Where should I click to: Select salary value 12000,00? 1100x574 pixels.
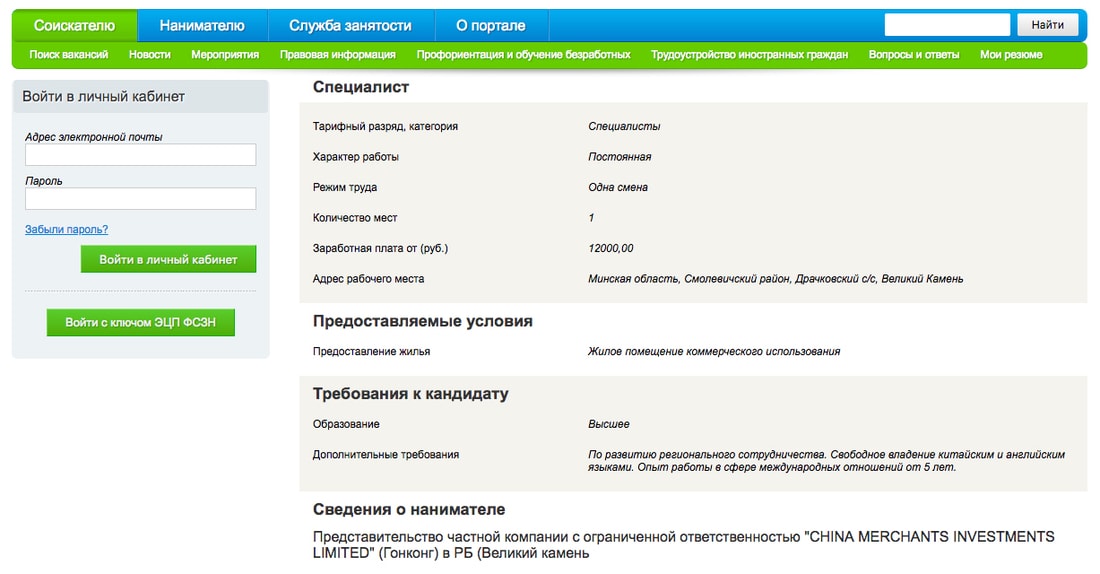click(x=610, y=248)
